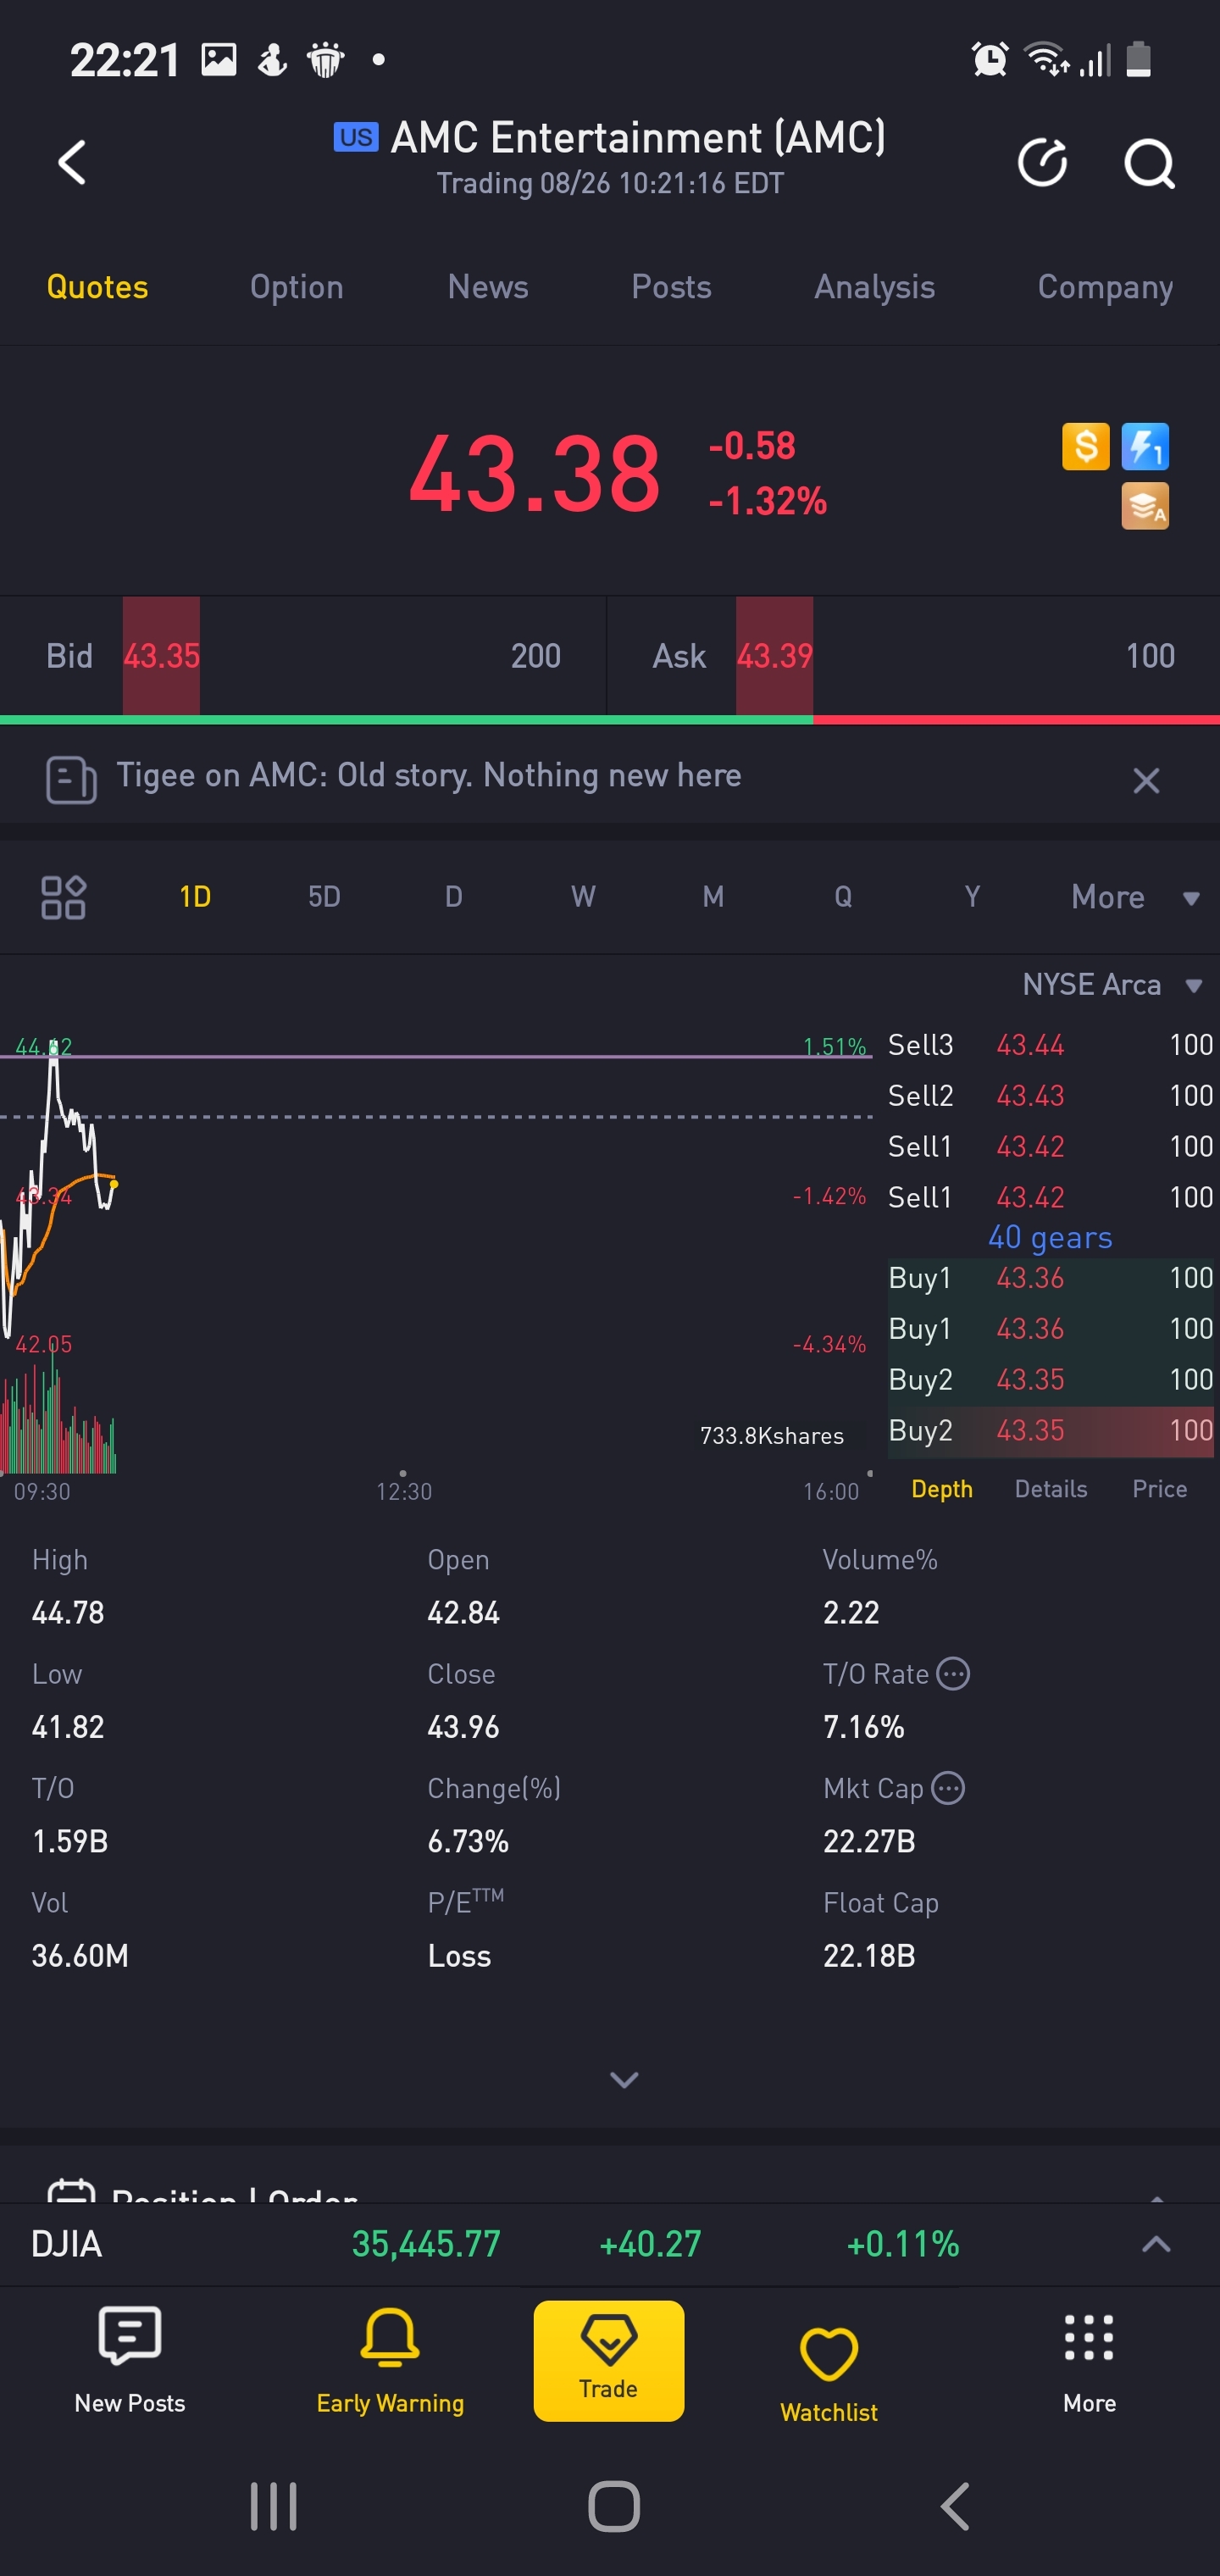This screenshot has height=2576, width=1220.
Task: Expand more quote statistics chevron
Action: point(624,2080)
